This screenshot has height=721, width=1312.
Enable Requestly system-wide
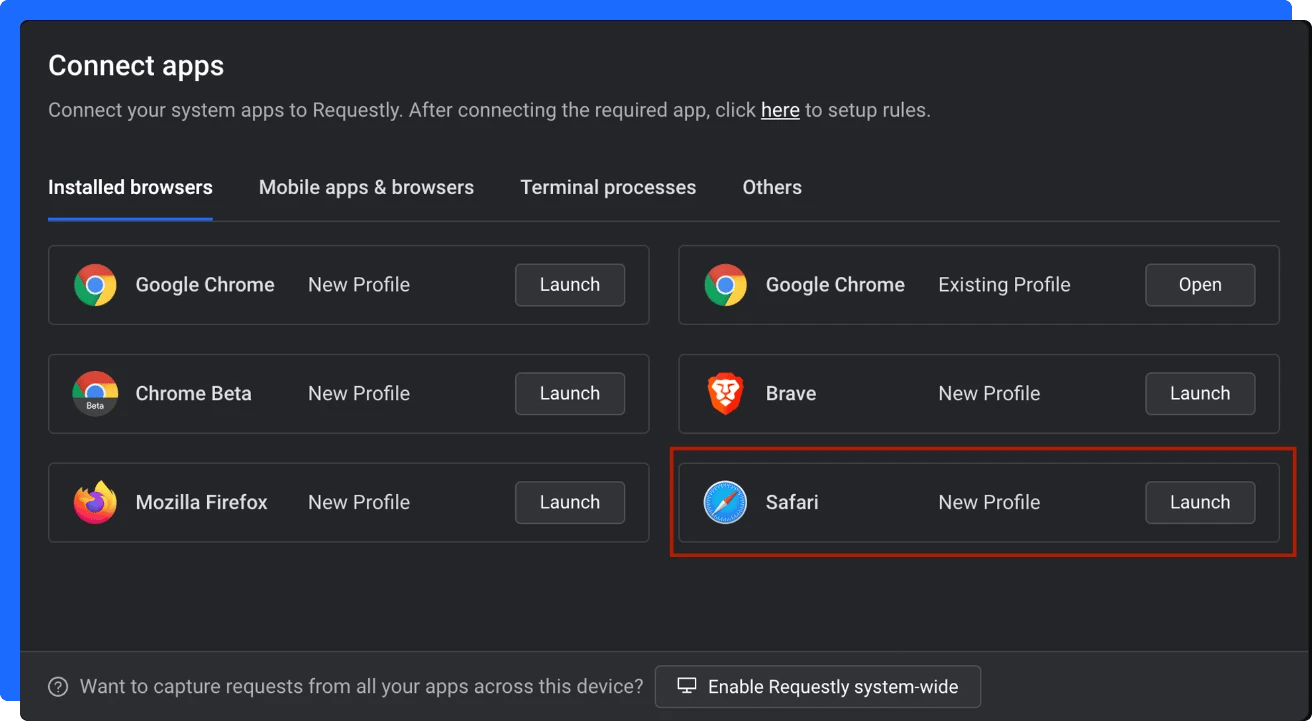(x=818, y=687)
